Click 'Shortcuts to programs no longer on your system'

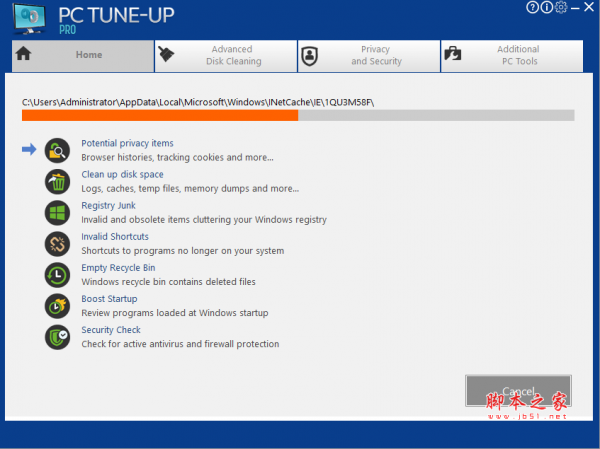point(183,251)
